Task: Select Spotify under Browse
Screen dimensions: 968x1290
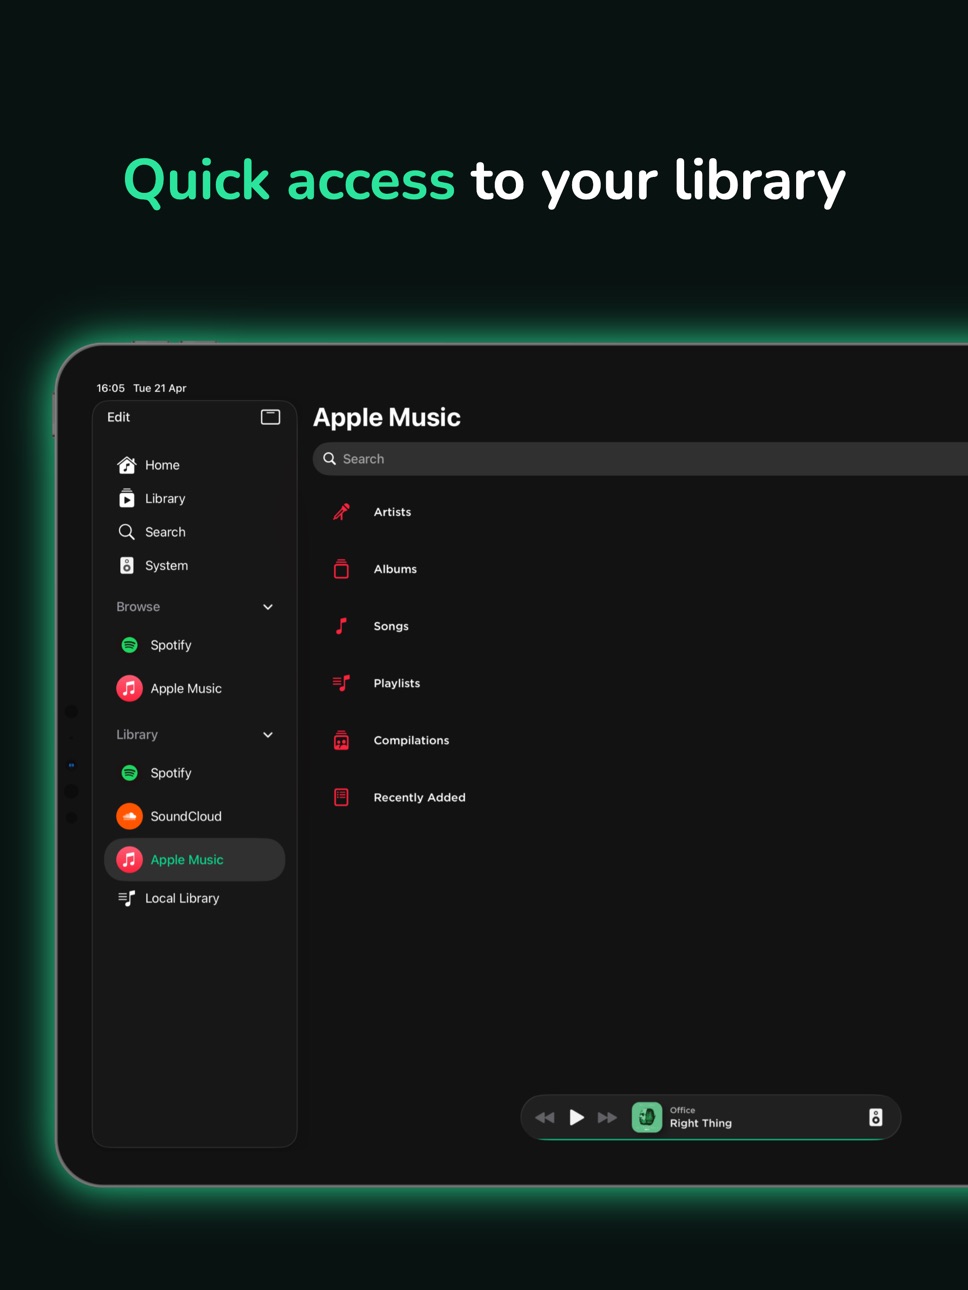Action: 194,645
